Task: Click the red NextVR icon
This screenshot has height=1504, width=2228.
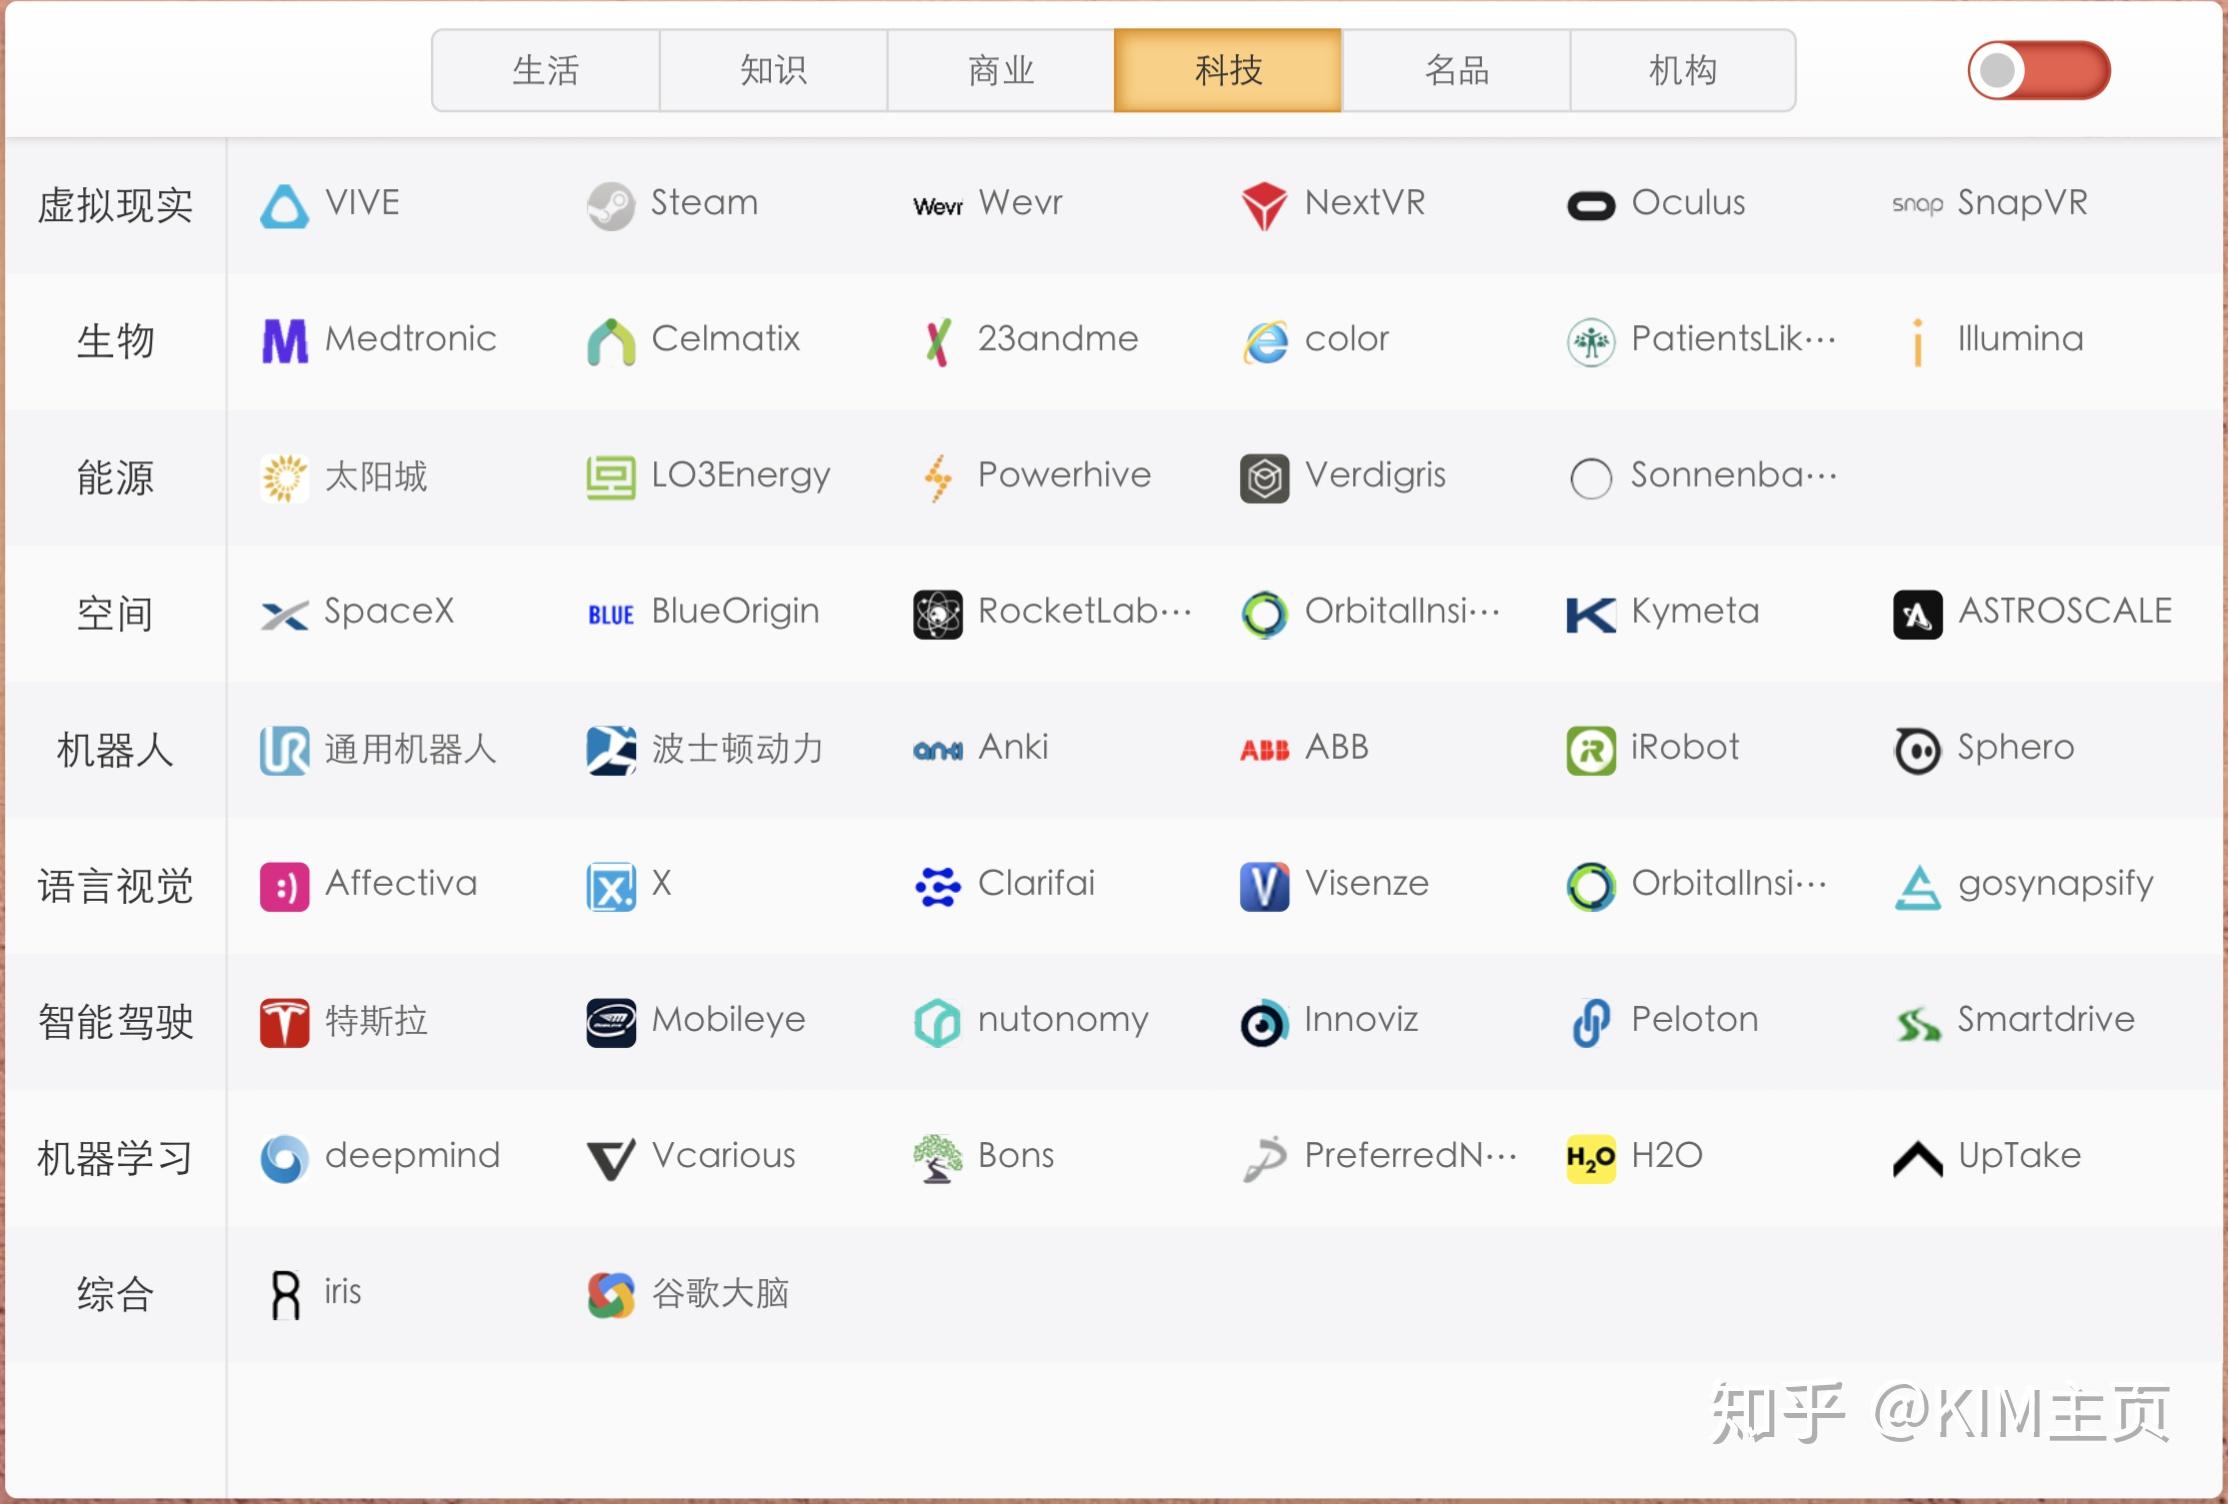Action: [x=1264, y=206]
